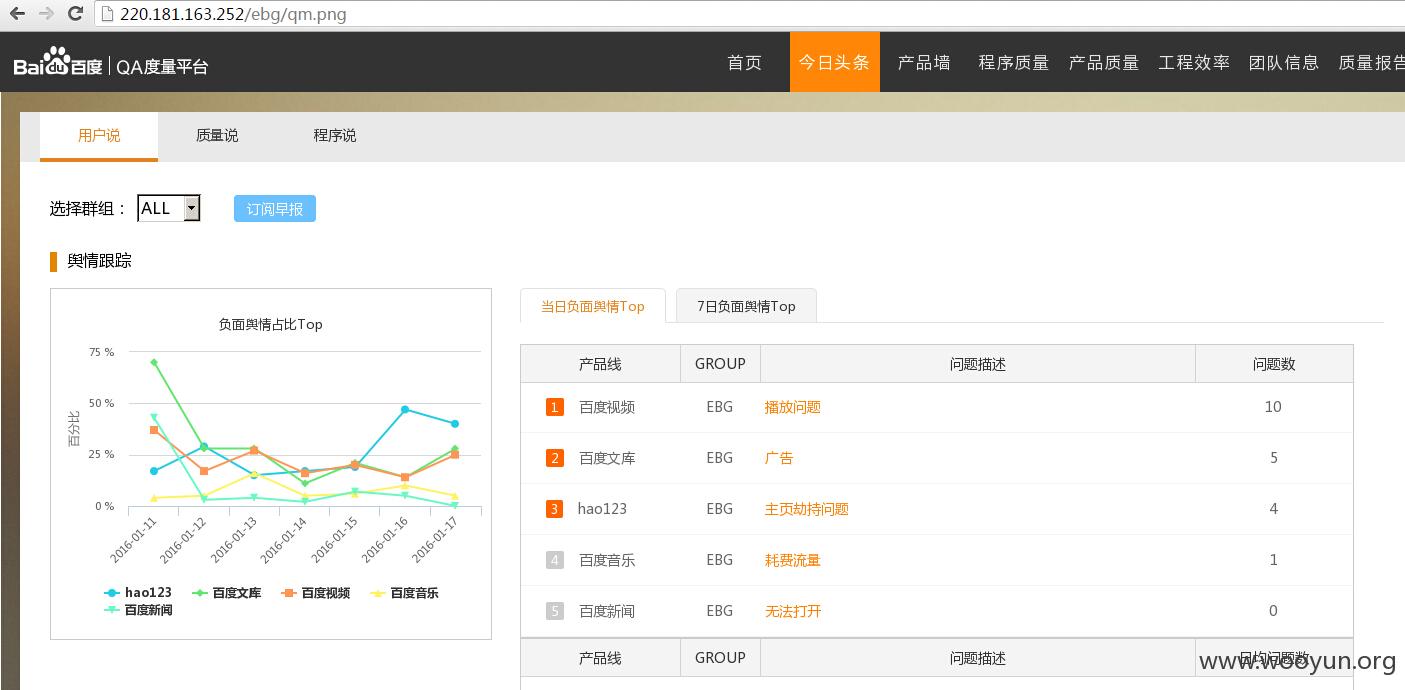Toggle the 百度音乐 series in the legend
This screenshot has width=1405, height=690.
pos(405,593)
